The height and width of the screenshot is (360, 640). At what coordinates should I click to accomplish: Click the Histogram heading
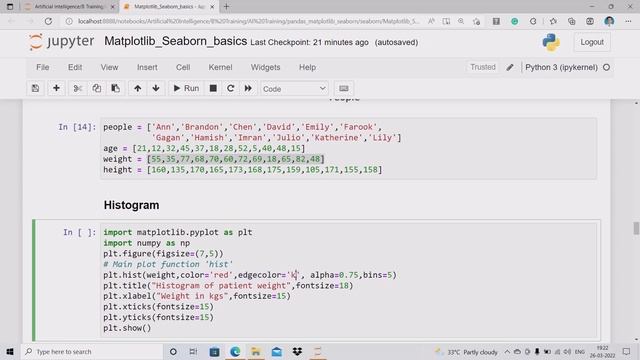click(x=131, y=205)
